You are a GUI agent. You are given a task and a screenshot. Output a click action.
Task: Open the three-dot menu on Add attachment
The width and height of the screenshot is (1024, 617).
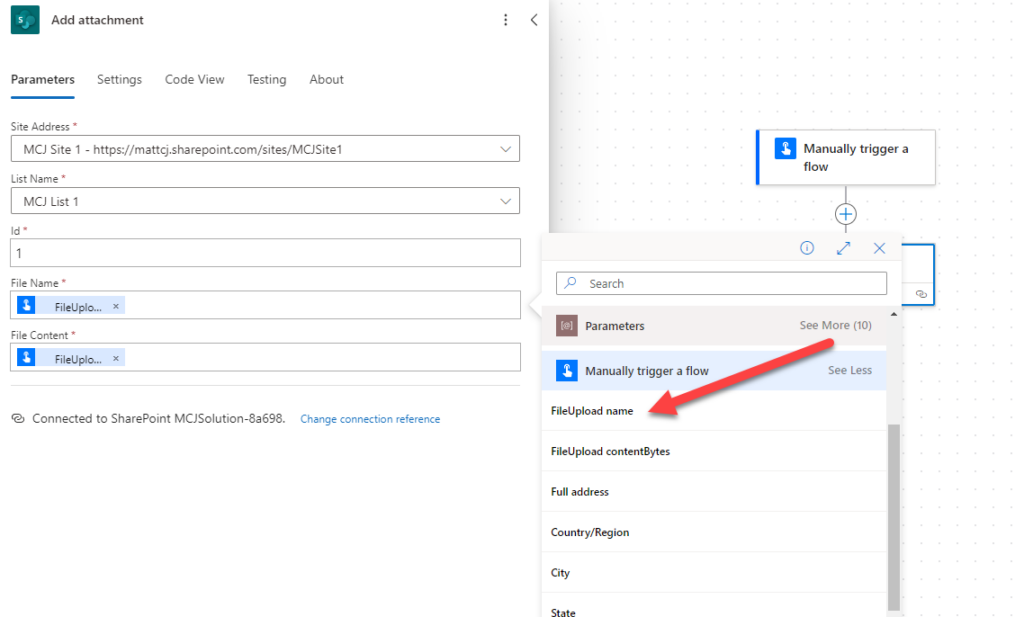point(505,19)
